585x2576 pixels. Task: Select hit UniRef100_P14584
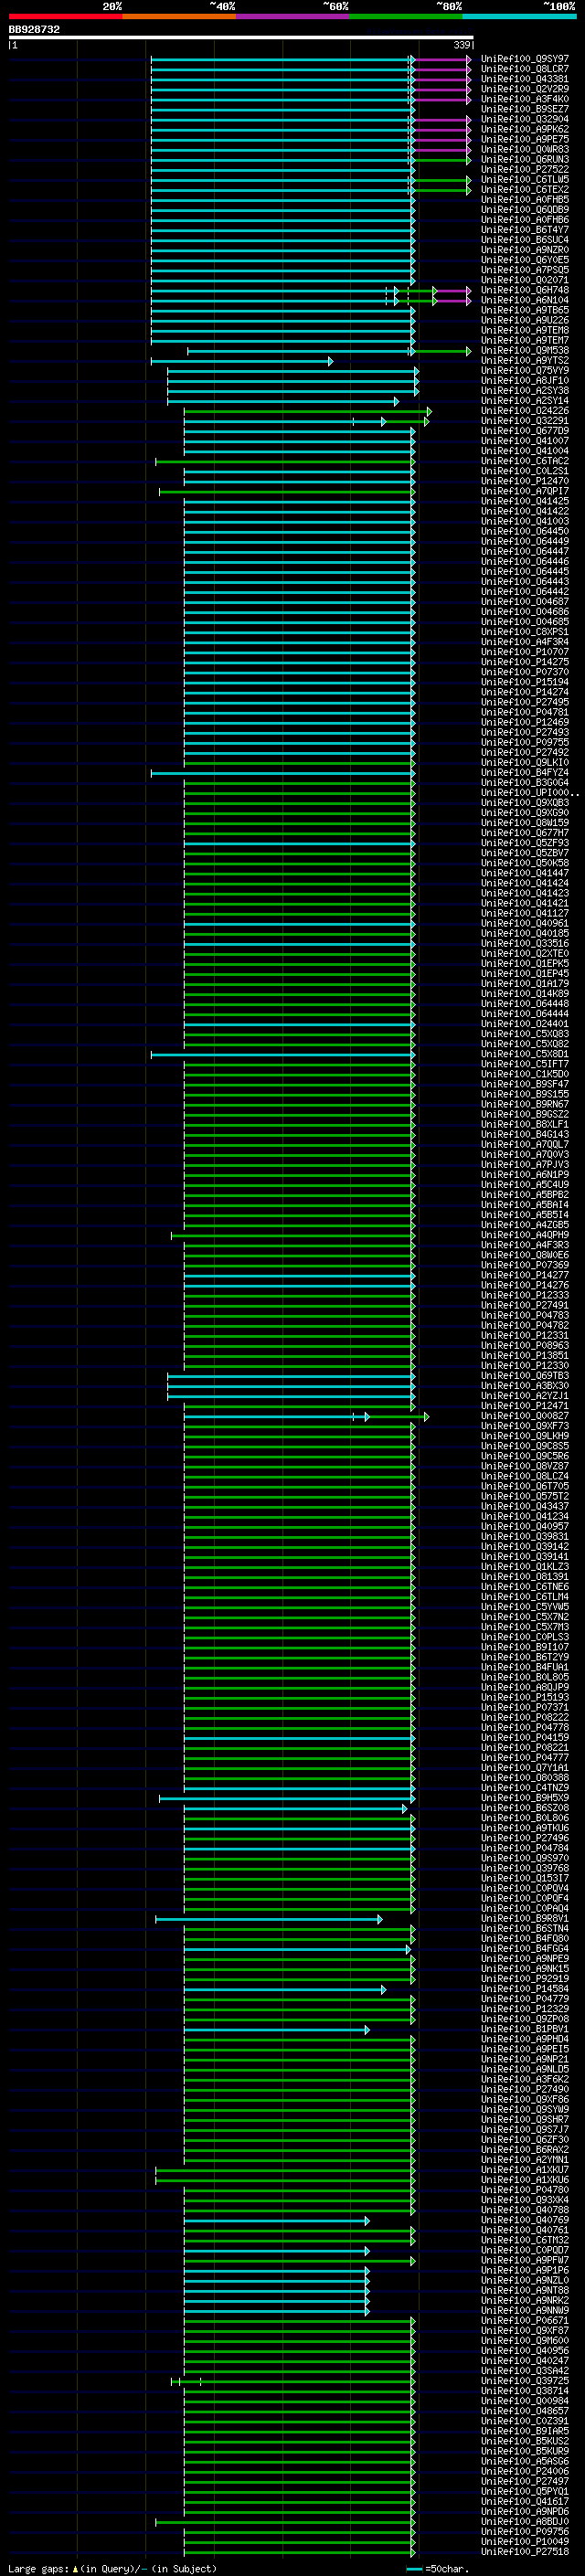coord(525,1989)
